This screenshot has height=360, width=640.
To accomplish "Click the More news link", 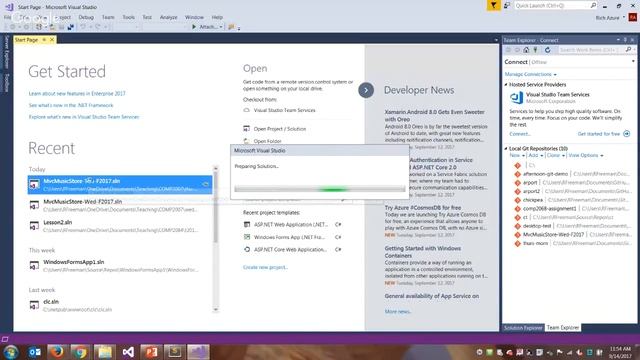I will [x=398, y=311].
